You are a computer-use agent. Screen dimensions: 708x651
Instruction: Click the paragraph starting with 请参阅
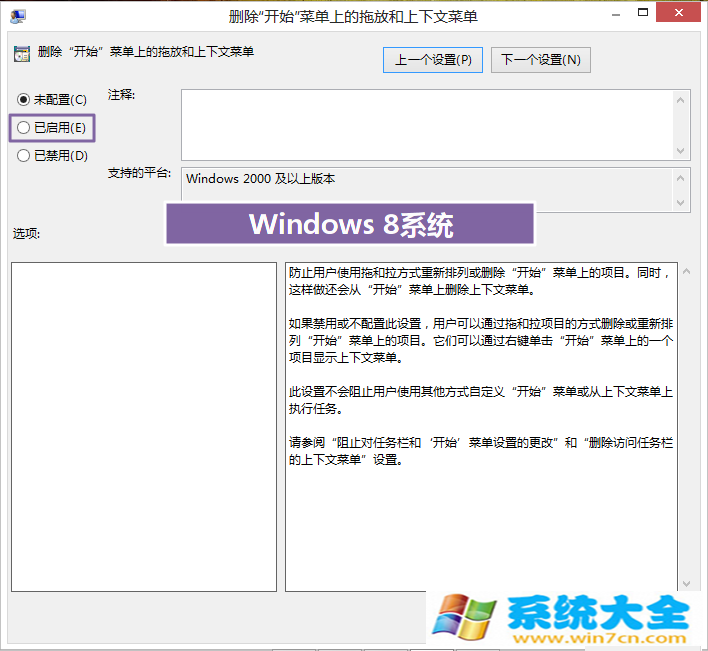pyautogui.click(x=481, y=451)
